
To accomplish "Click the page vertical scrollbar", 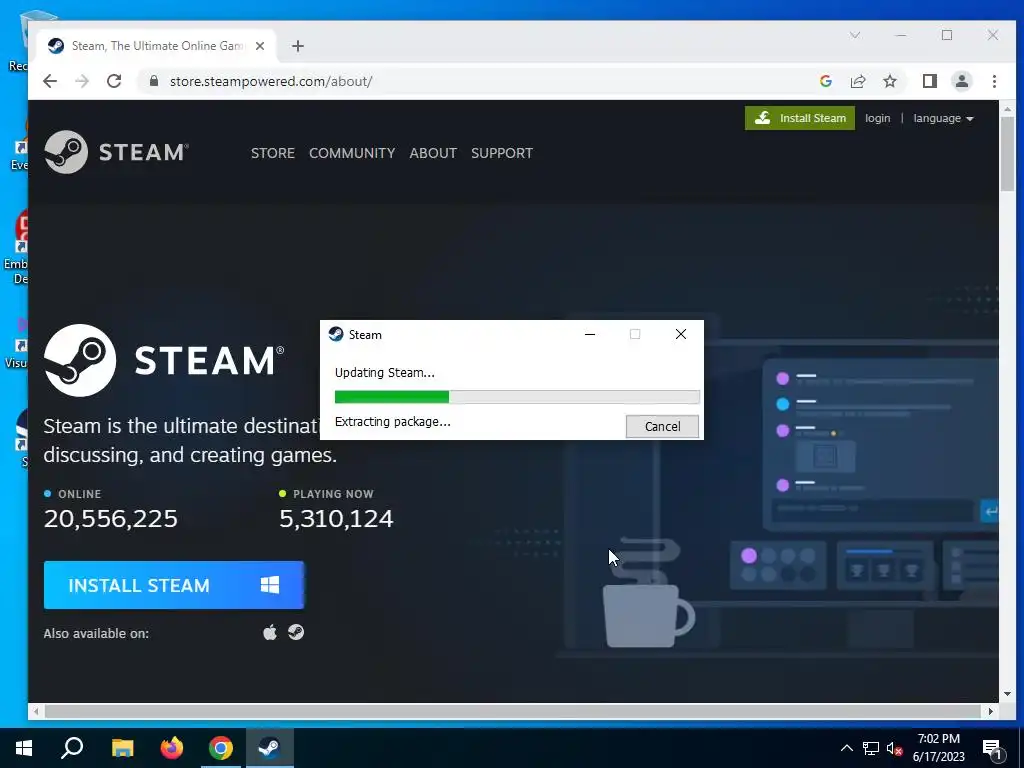I will click(1007, 154).
